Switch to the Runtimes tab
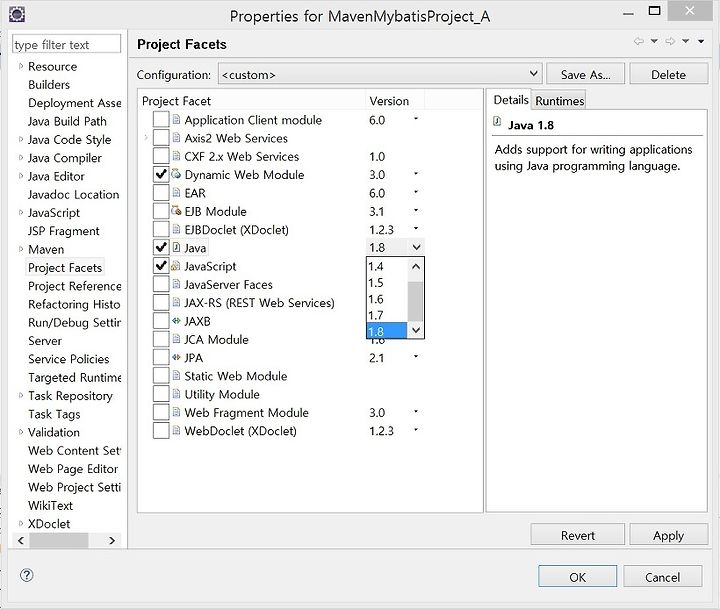The height and width of the screenshot is (609, 720). [x=559, y=101]
